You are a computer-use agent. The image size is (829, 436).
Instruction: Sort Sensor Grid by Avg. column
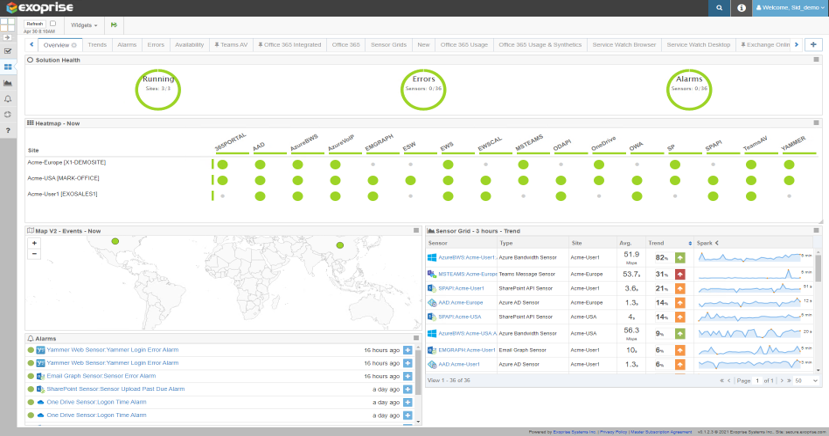[625, 243]
